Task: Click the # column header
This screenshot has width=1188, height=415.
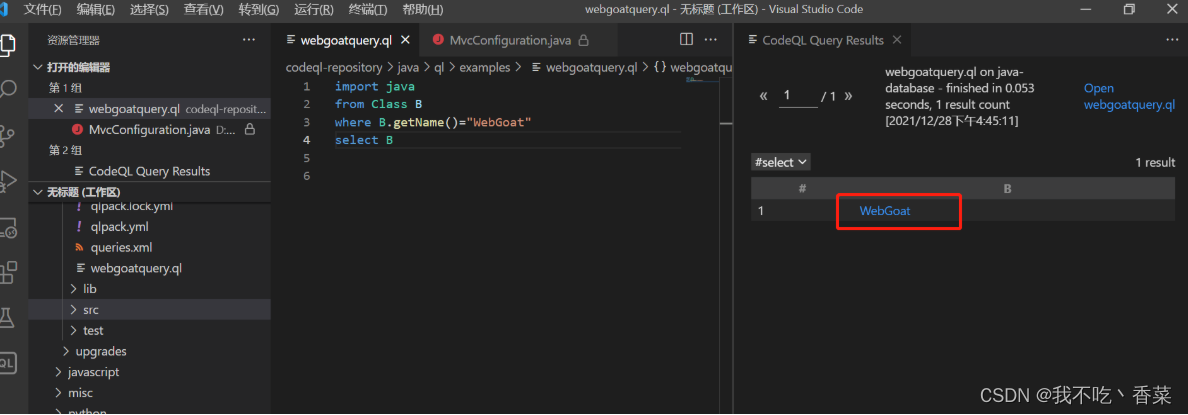Action: pos(802,189)
